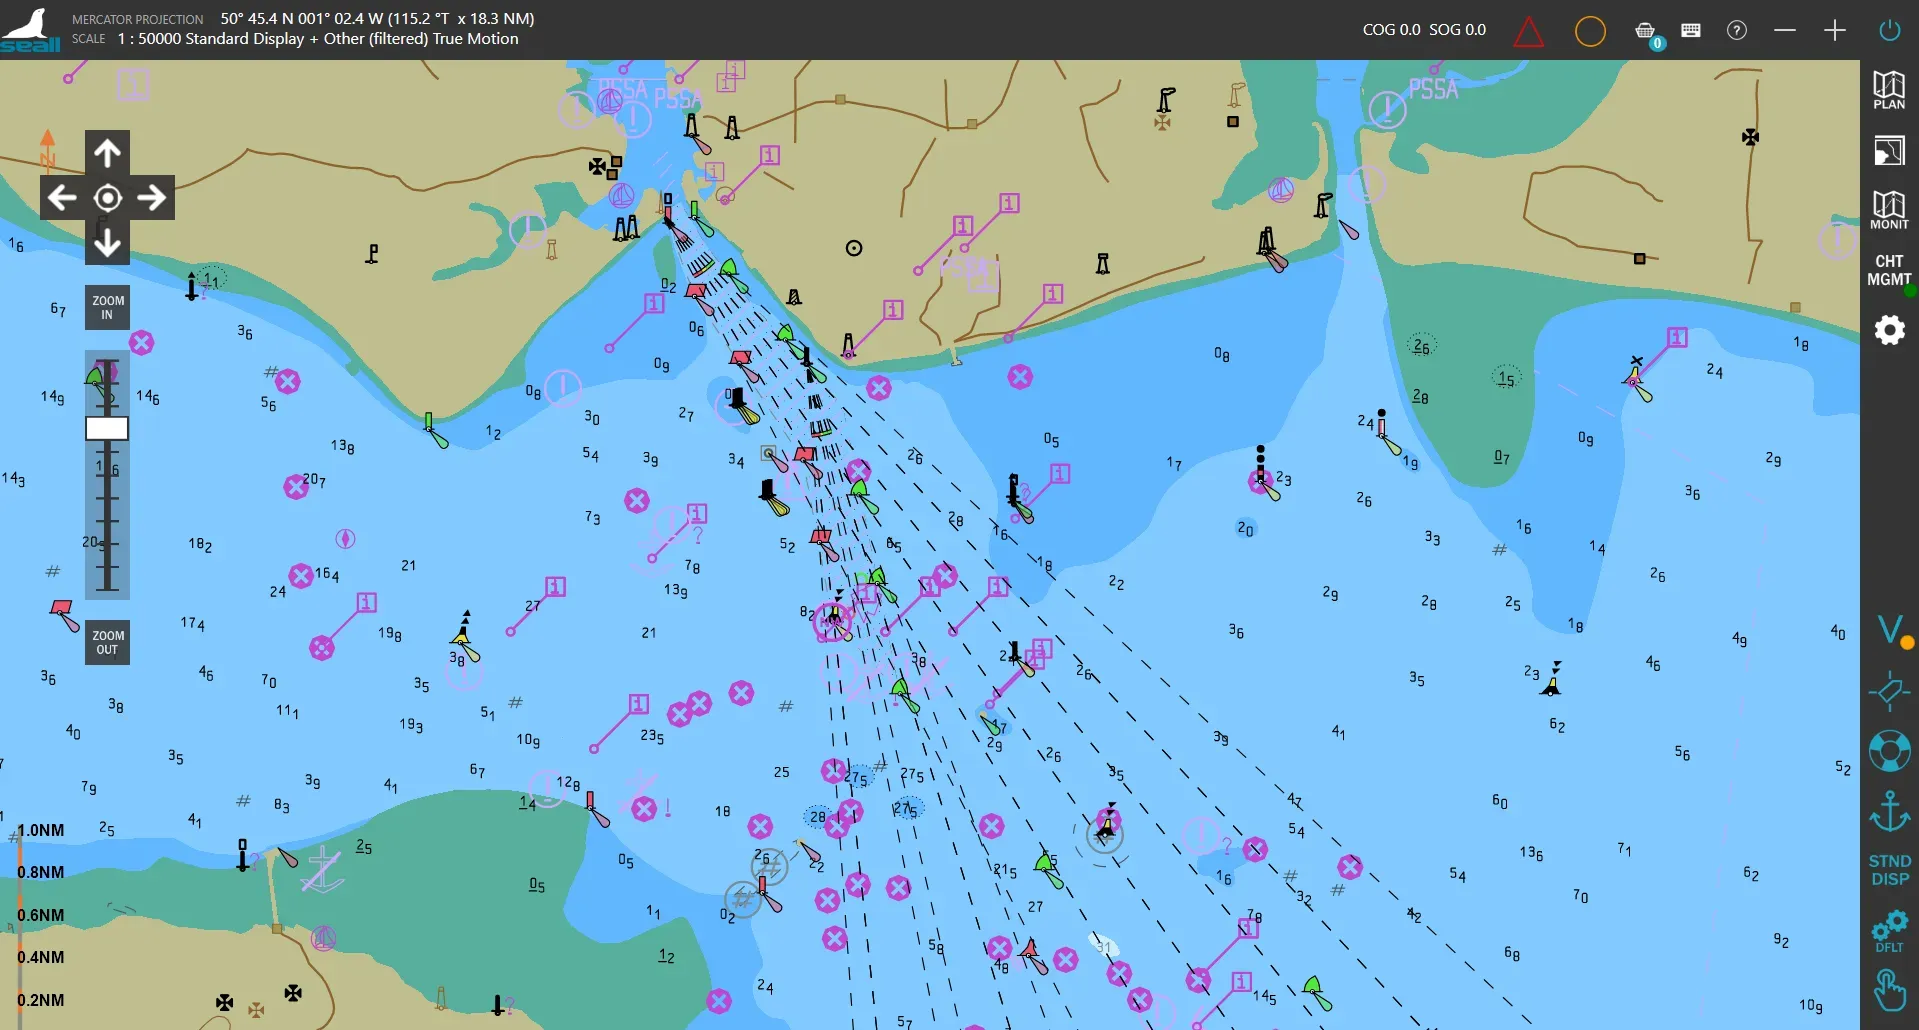Viewport: 1919px width, 1030px height.
Task: Open the PLAN route planning mode
Action: click(1888, 90)
